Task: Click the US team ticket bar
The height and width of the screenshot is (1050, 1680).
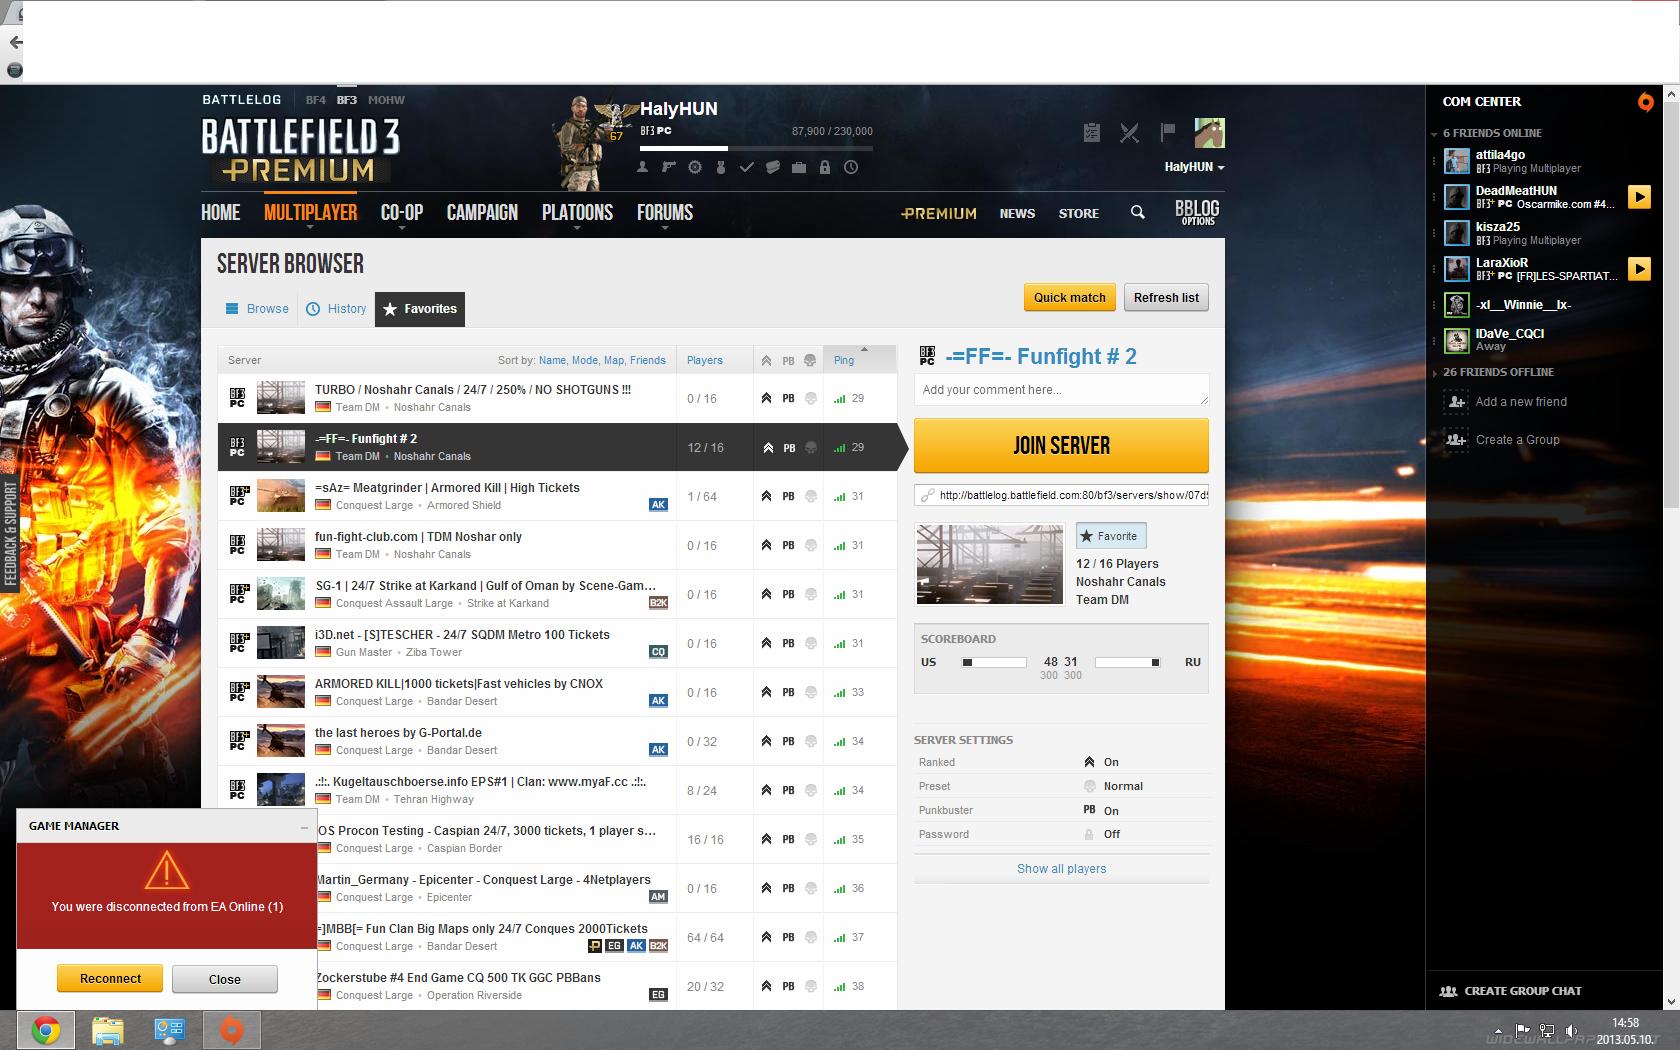Action: pyautogui.click(x=994, y=662)
